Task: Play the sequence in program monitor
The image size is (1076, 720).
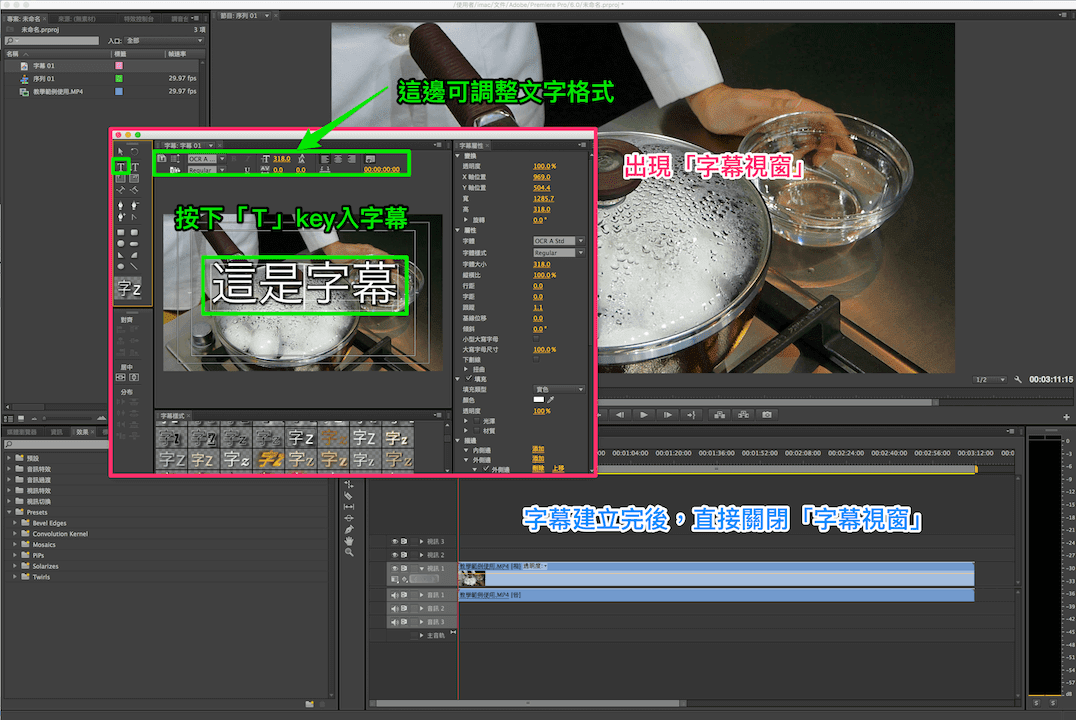Action: [644, 415]
